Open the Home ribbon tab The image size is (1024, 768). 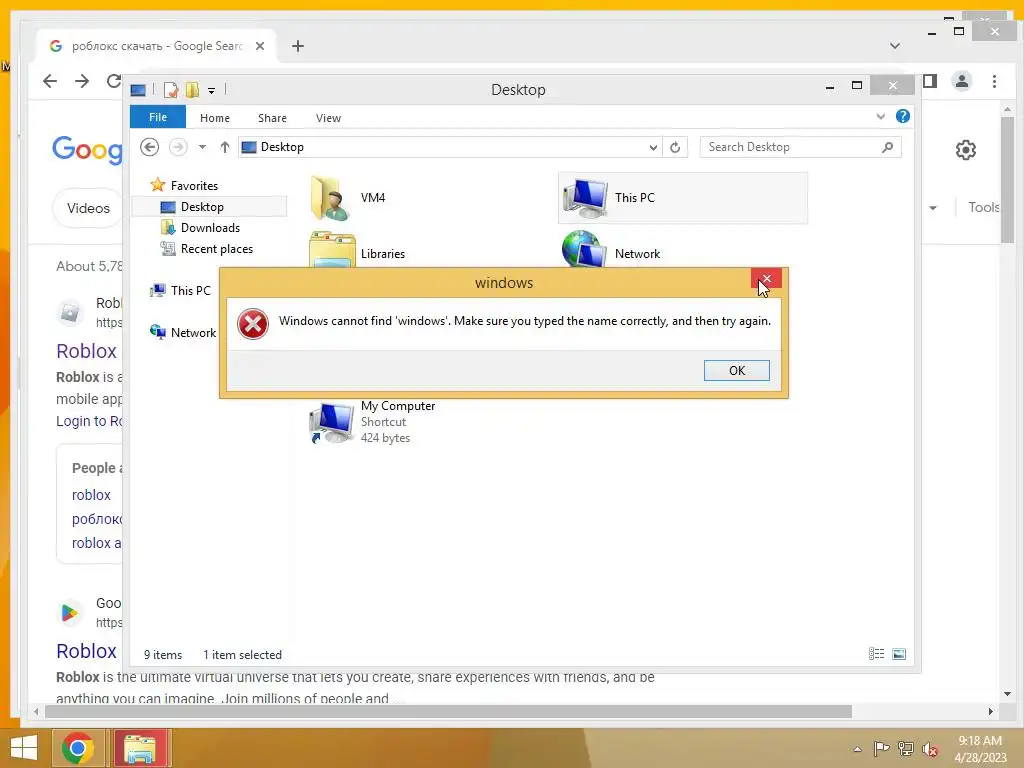tap(215, 118)
